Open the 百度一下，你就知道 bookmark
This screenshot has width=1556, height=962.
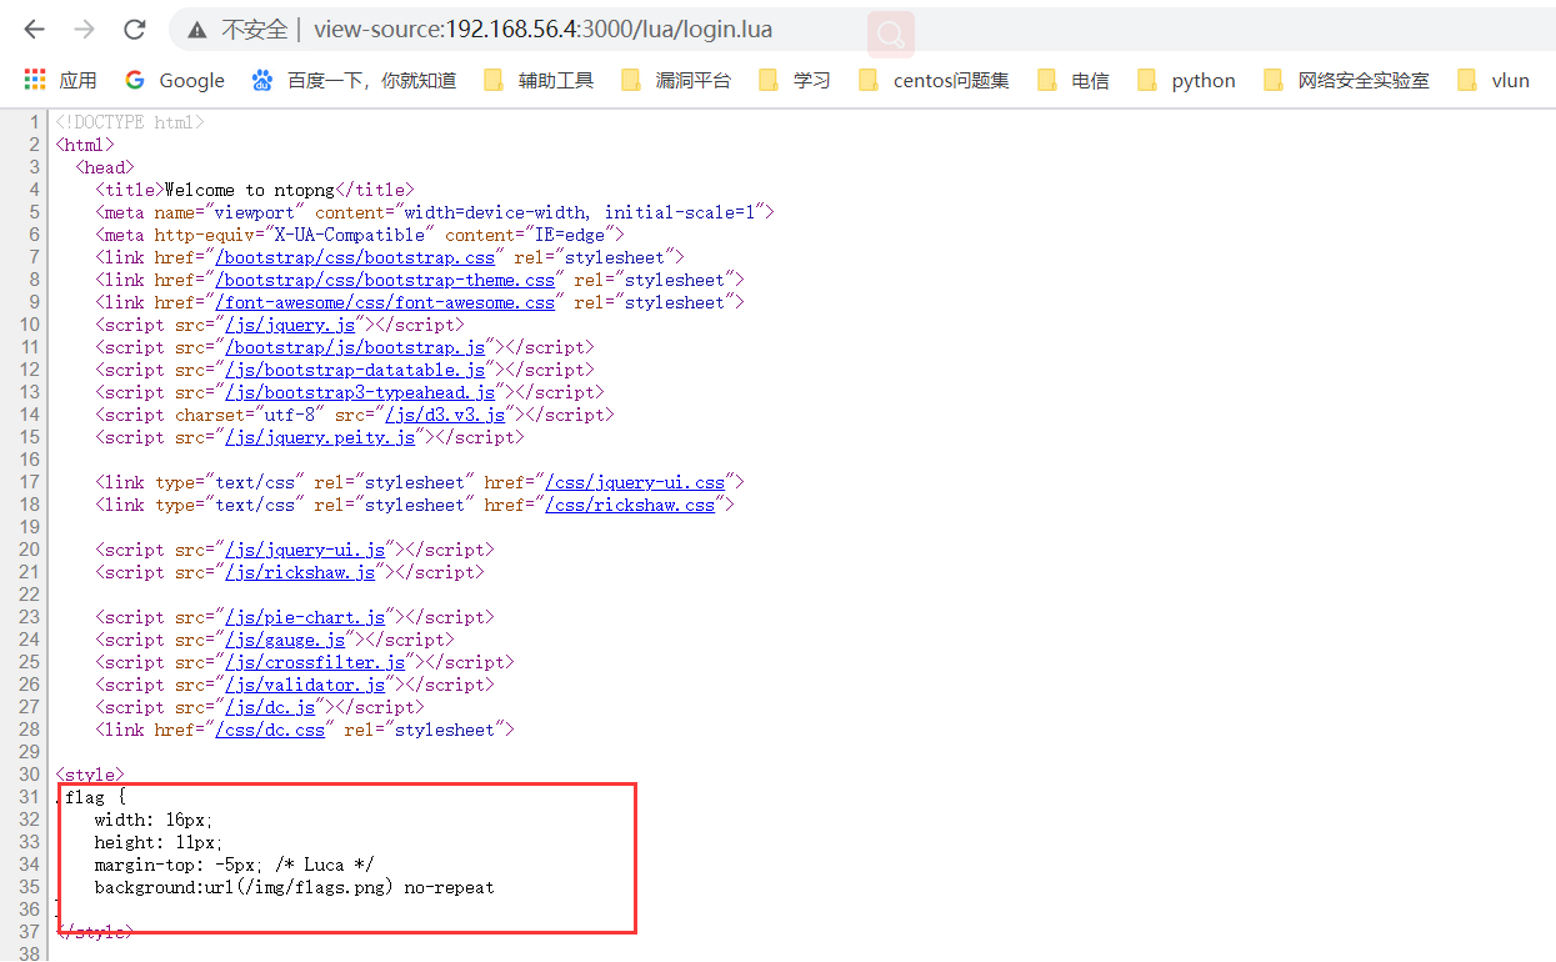click(354, 81)
